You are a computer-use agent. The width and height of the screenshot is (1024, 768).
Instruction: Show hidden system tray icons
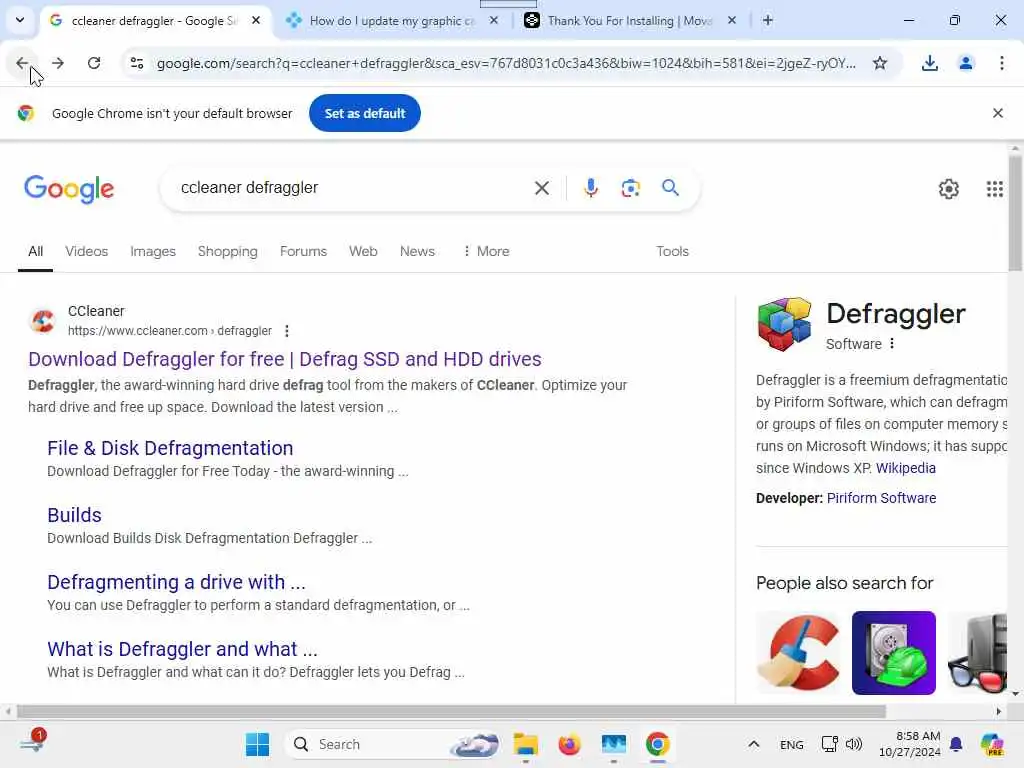pyautogui.click(x=754, y=744)
